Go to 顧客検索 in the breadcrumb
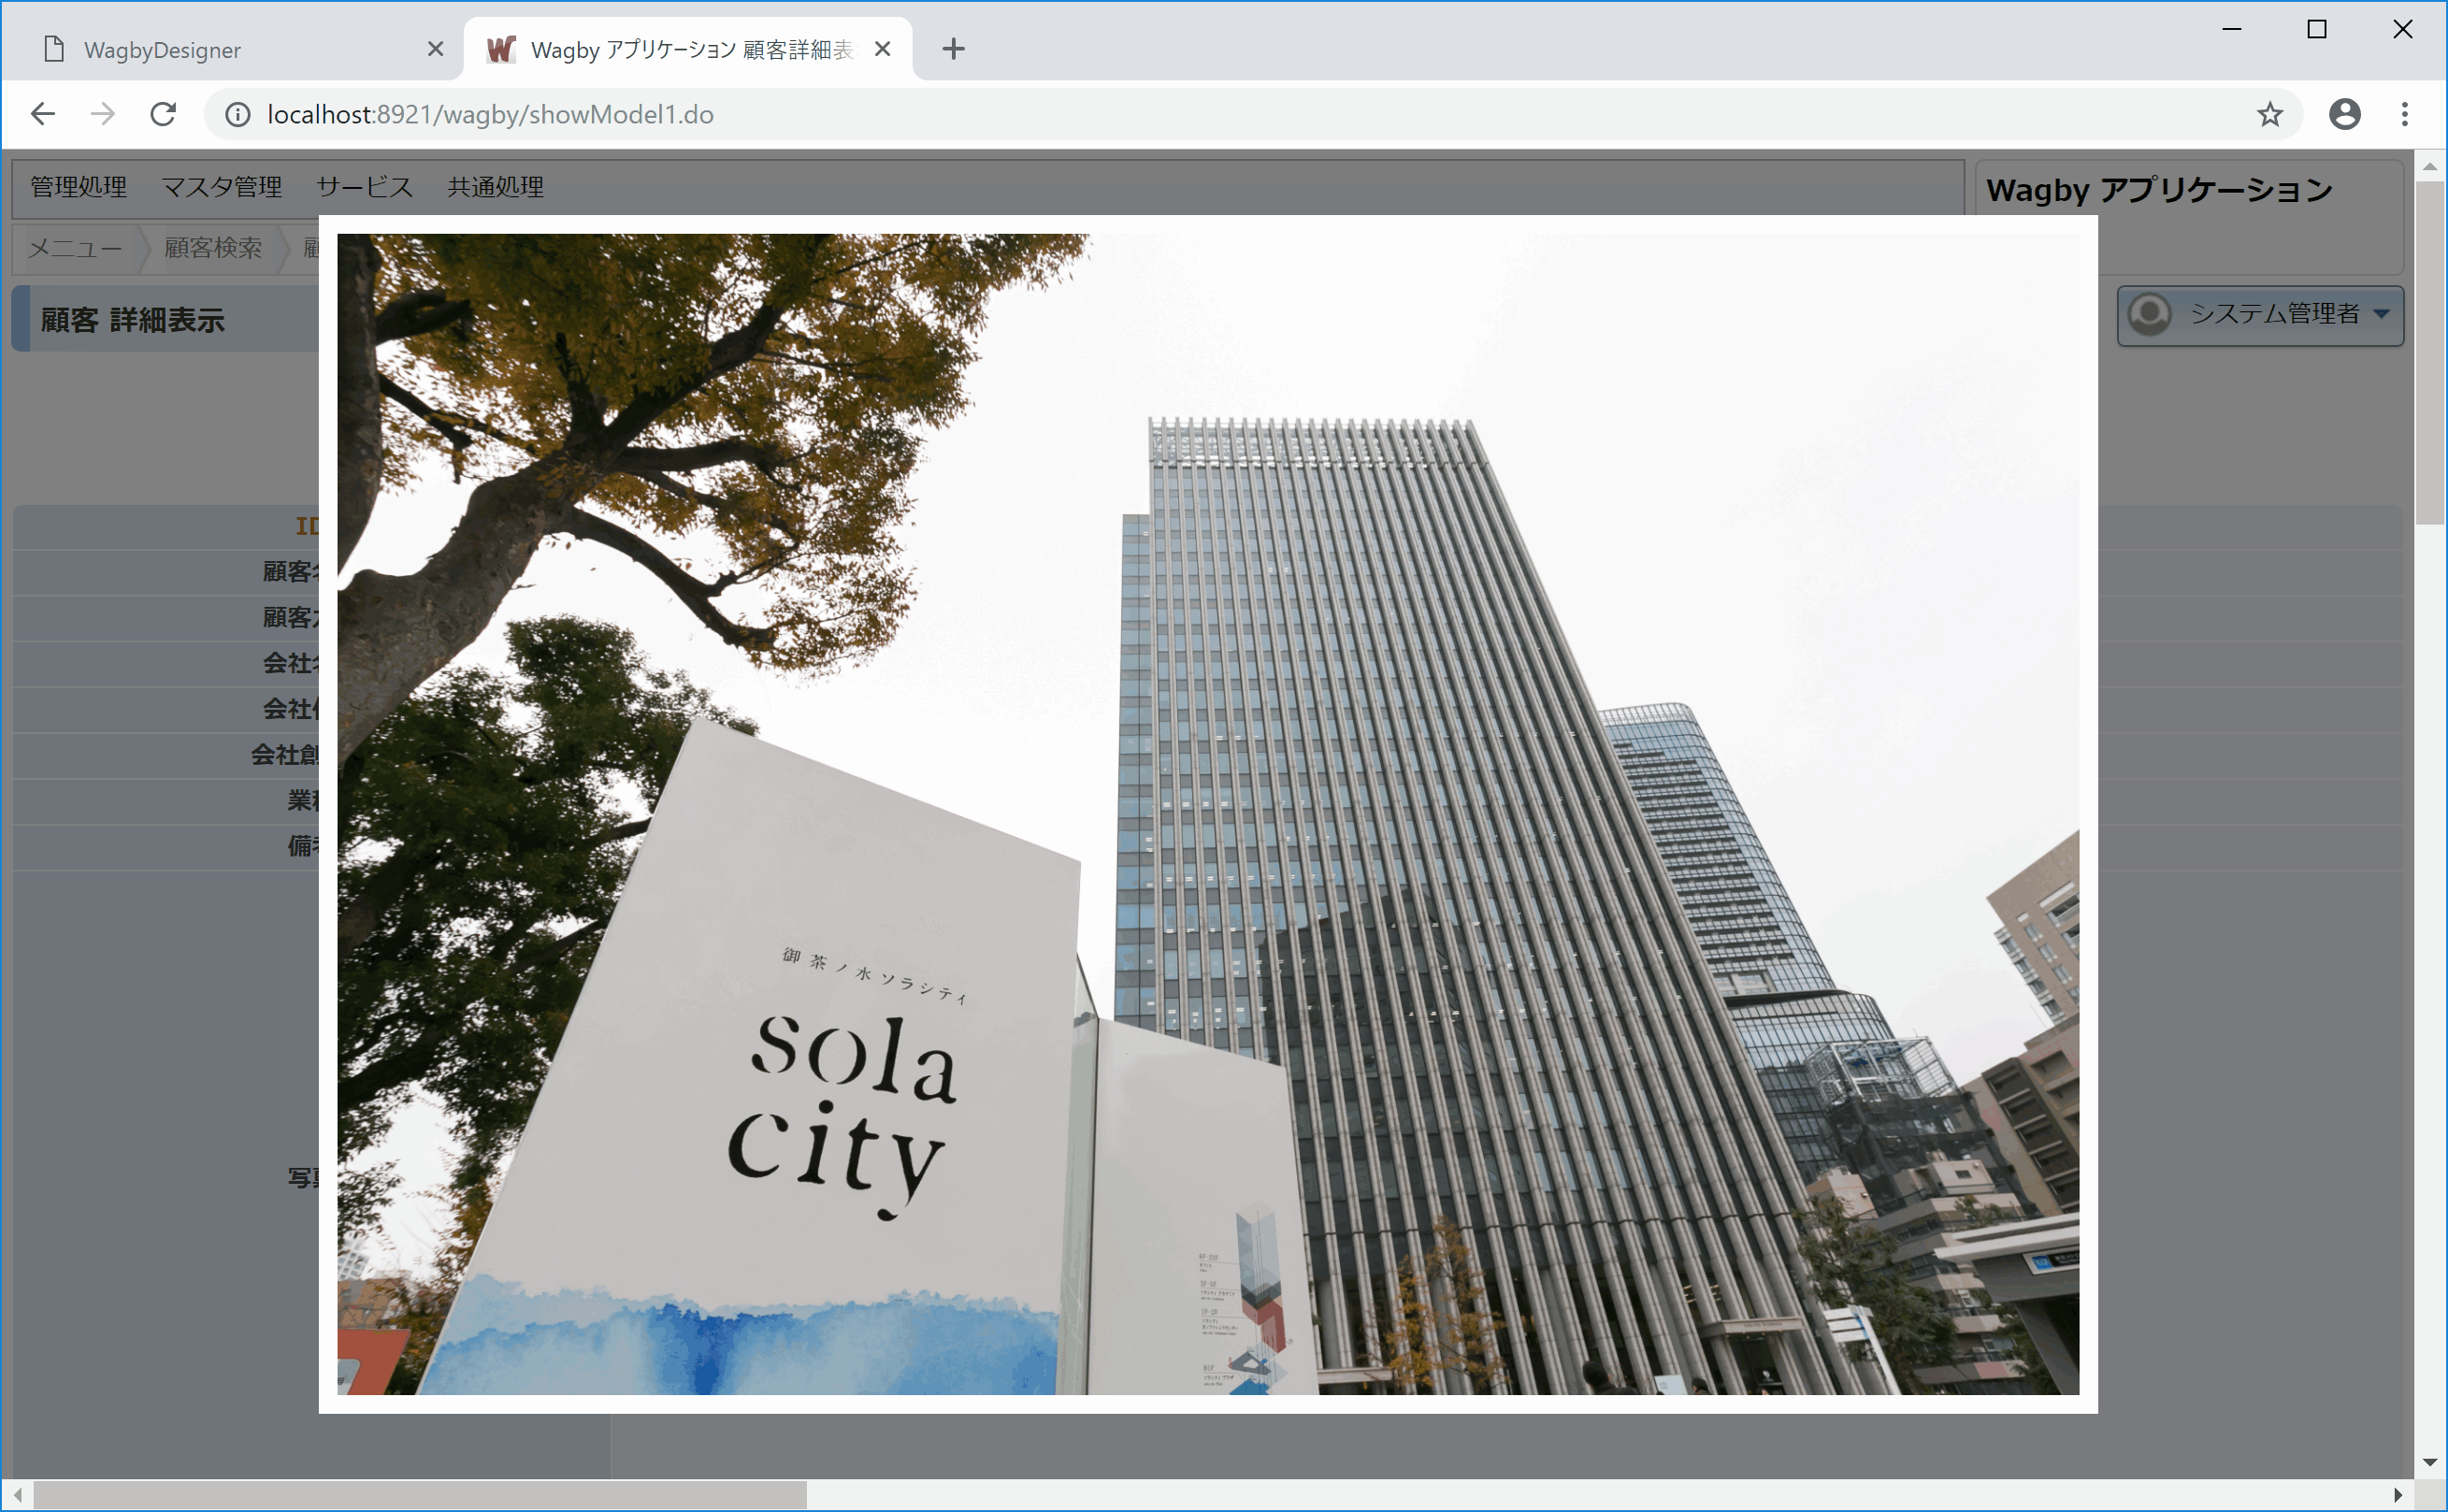The image size is (2448, 1512). (x=213, y=248)
